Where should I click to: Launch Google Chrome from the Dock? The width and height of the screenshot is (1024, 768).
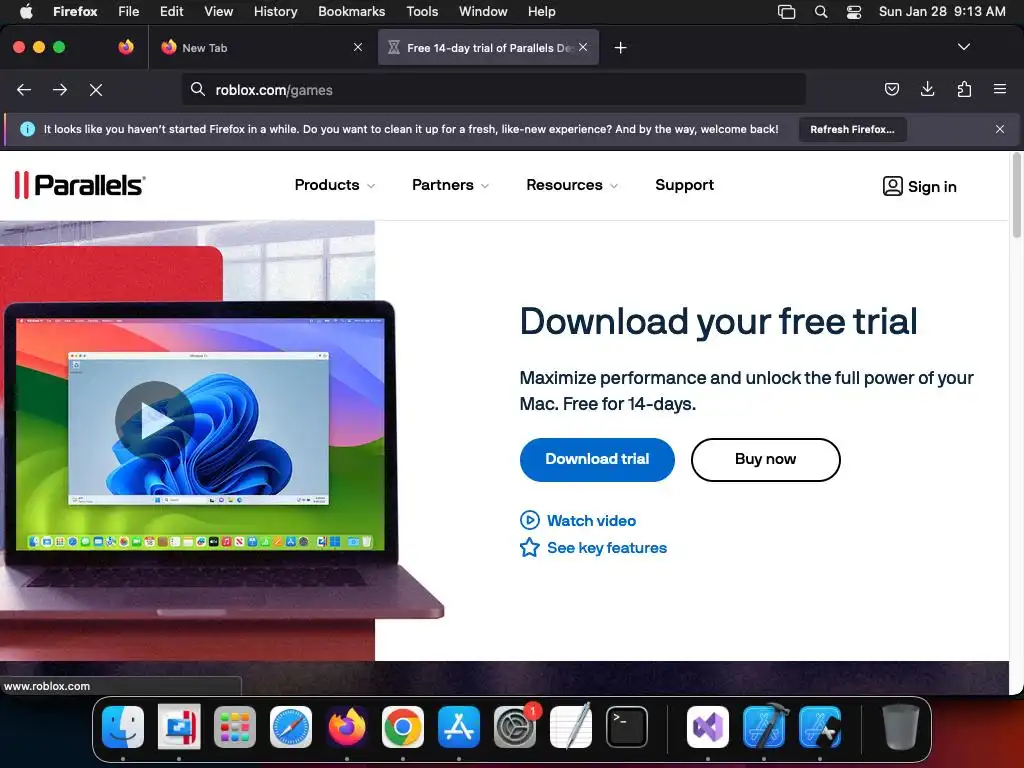click(403, 727)
